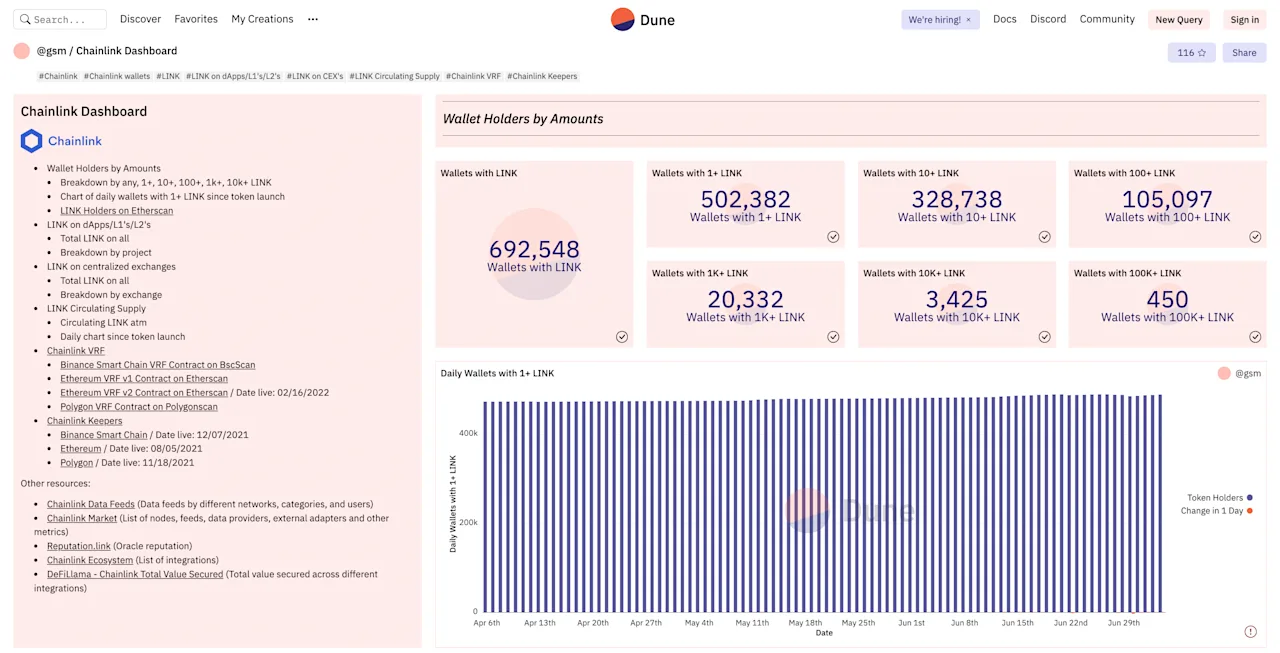Open LINK Holders on Etherscan link
This screenshot has height=653, width=1280.
[116, 210]
